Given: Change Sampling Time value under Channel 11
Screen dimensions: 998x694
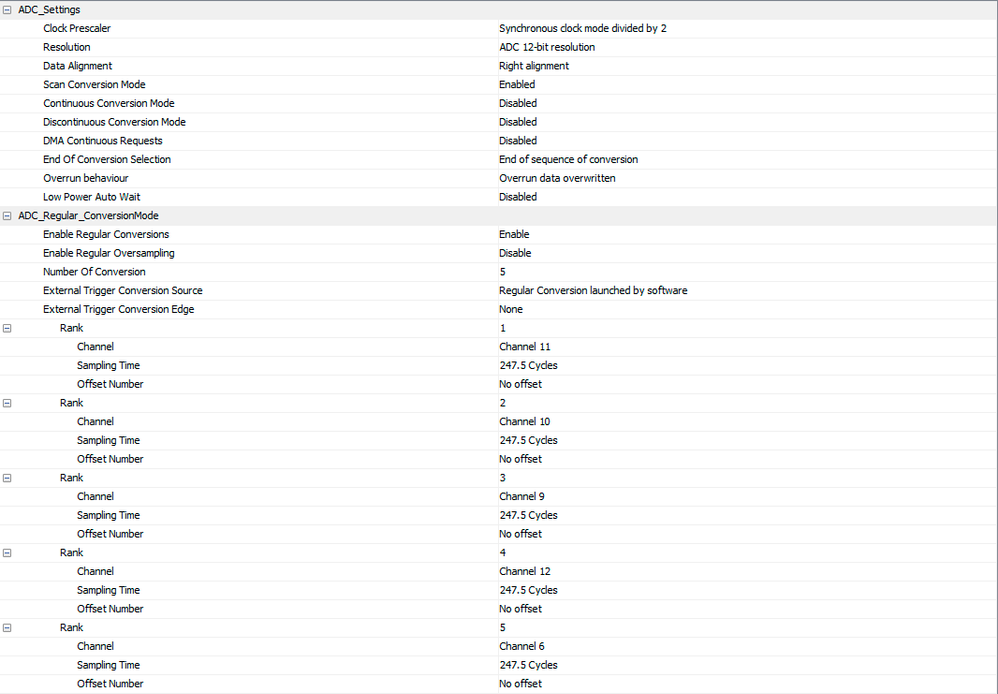Looking at the screenshot, I should point(528,365).
